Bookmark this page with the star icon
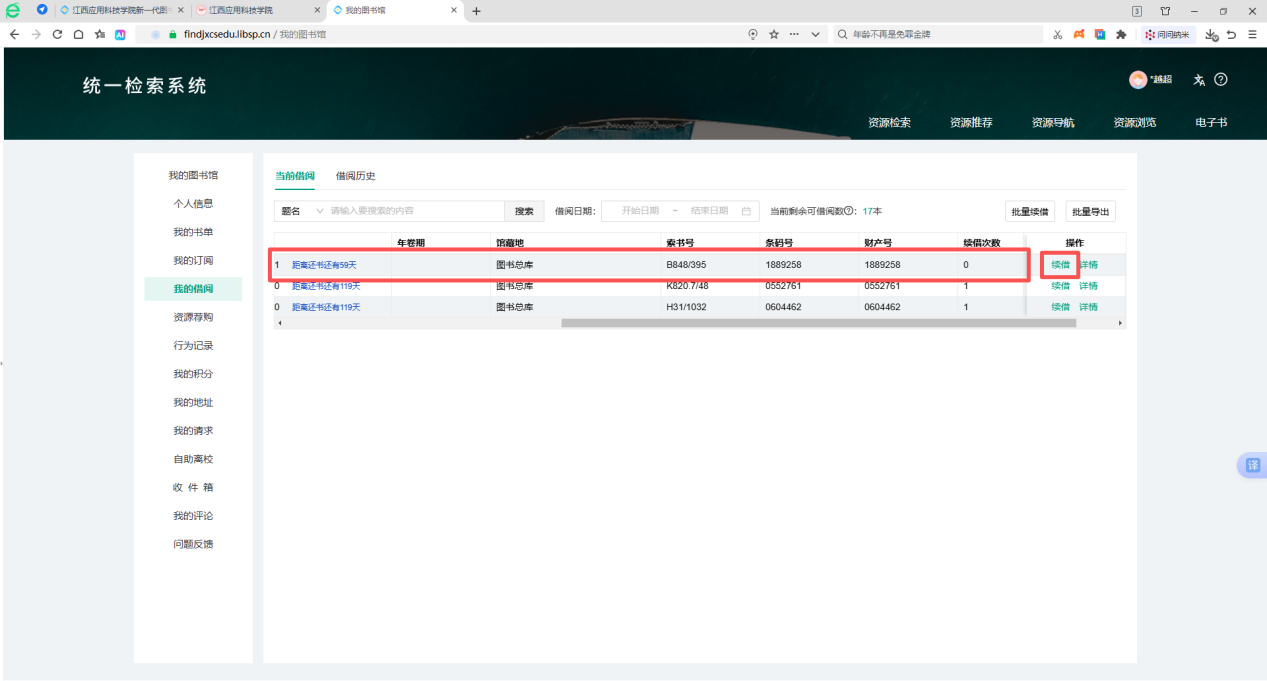The height and width of the screenshot is (681, 1267). [x=774, y=34]
